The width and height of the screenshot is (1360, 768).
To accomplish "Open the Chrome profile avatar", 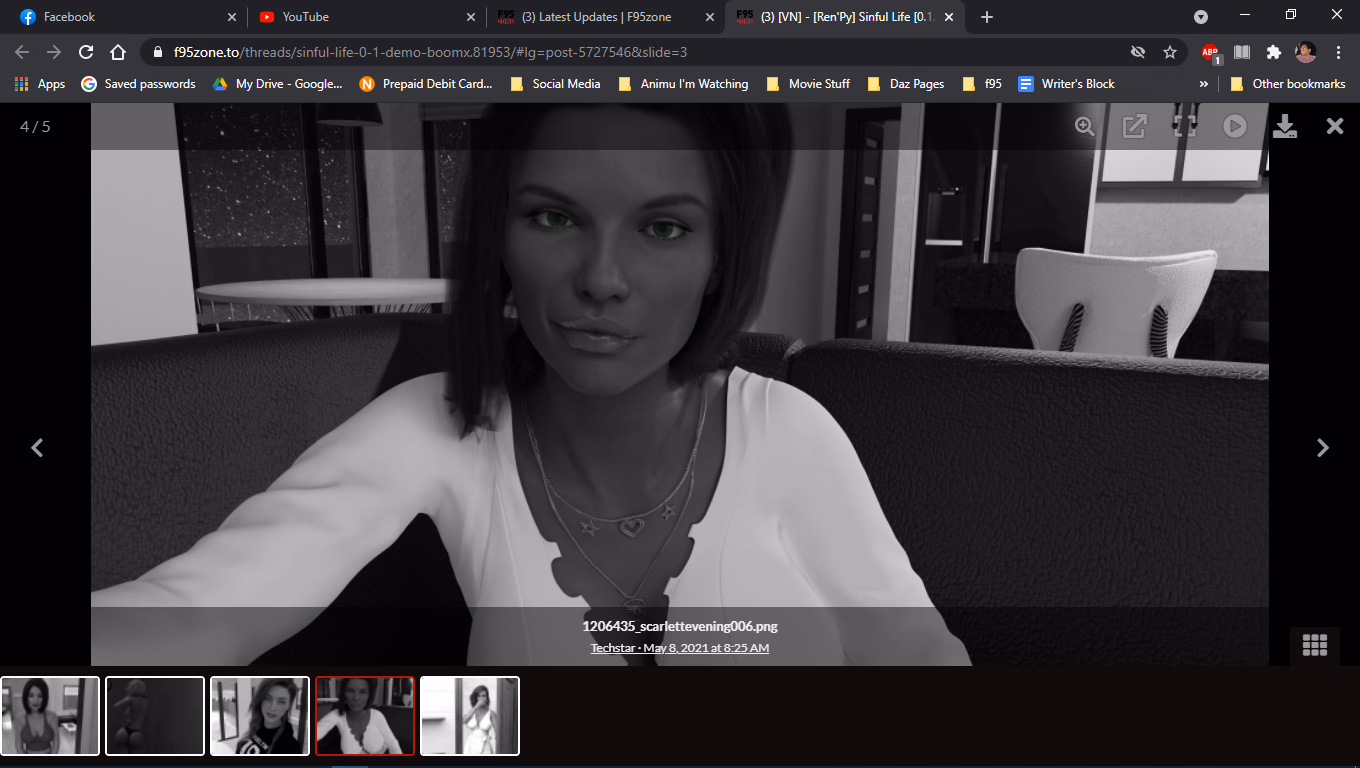I will 1306,52.
